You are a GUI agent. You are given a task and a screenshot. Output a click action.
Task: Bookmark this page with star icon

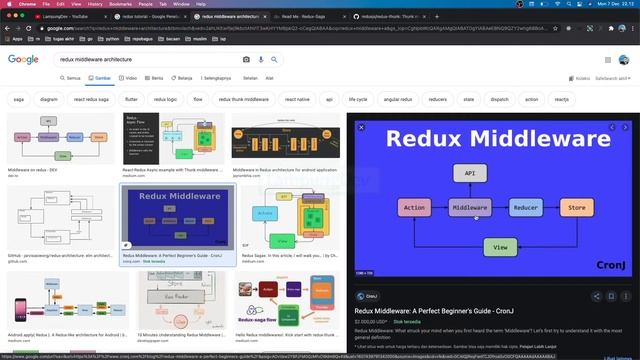click(x=555, y=29)
